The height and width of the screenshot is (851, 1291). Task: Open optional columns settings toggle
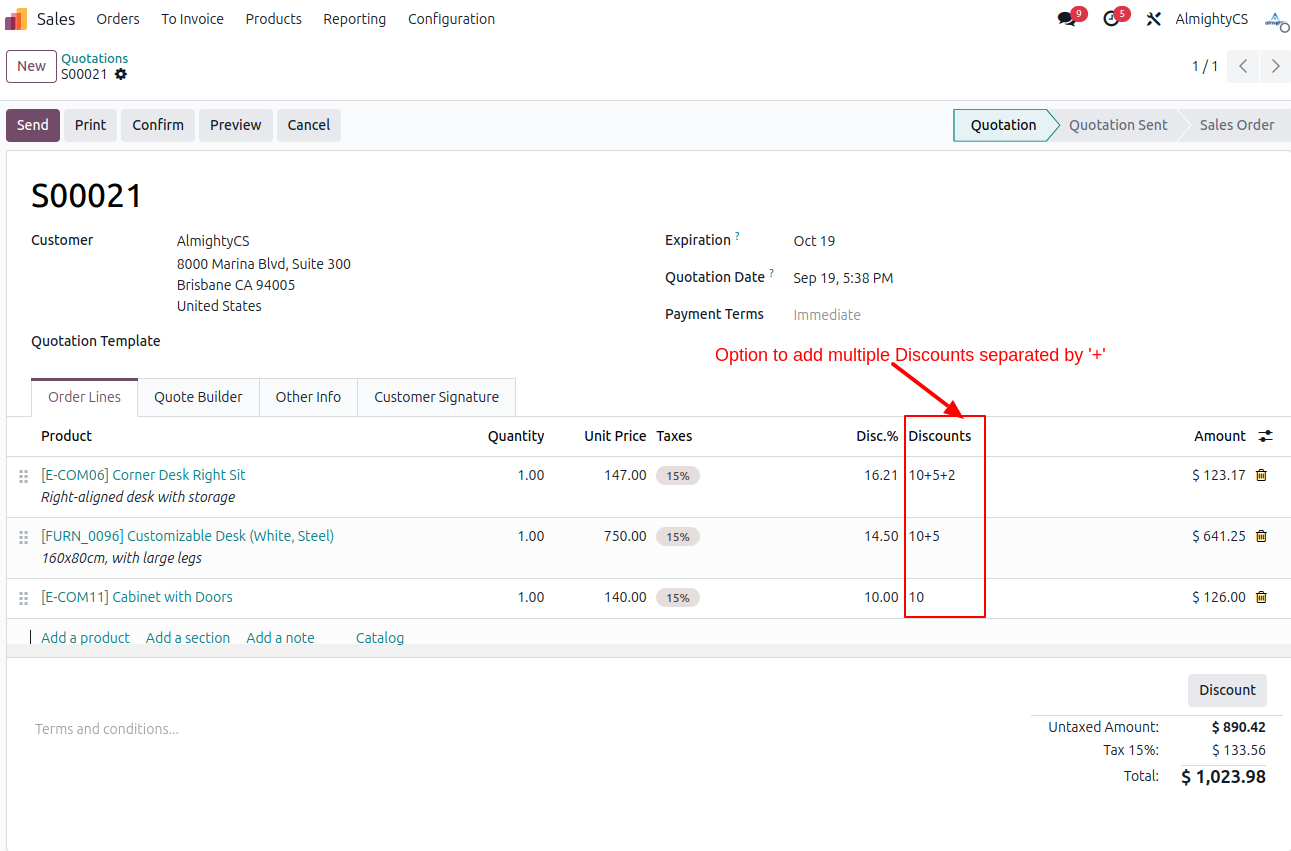coord(1266,436)
